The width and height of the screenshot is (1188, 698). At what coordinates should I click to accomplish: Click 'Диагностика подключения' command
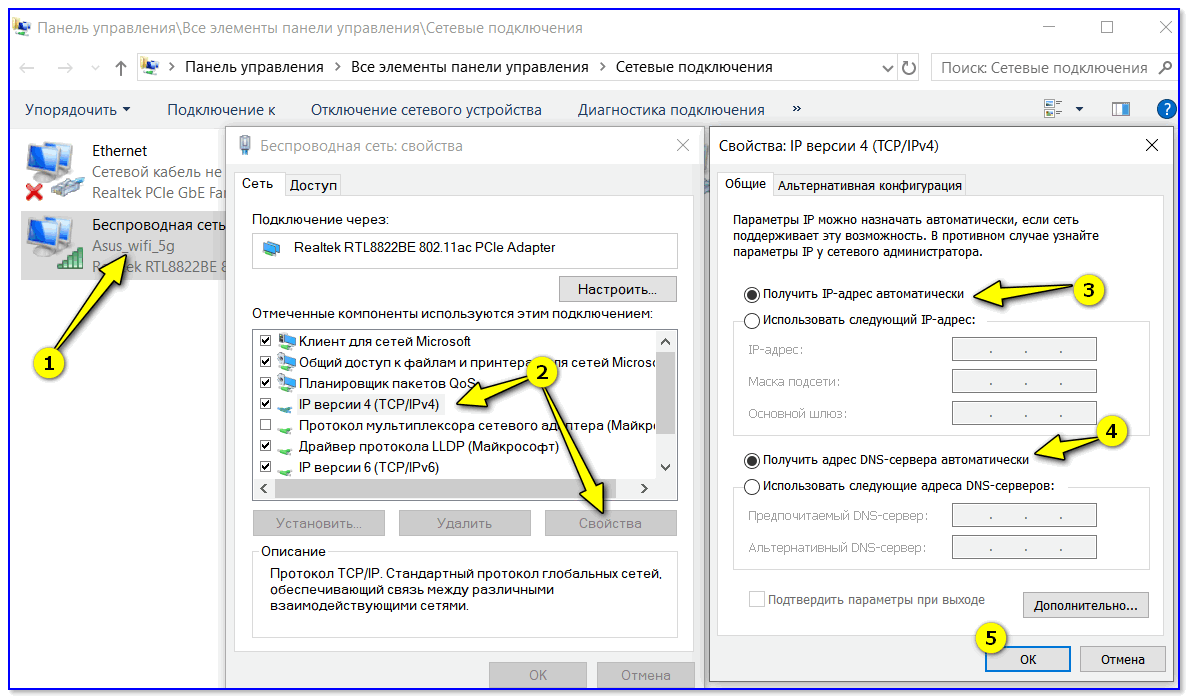[x=671, y=110]
